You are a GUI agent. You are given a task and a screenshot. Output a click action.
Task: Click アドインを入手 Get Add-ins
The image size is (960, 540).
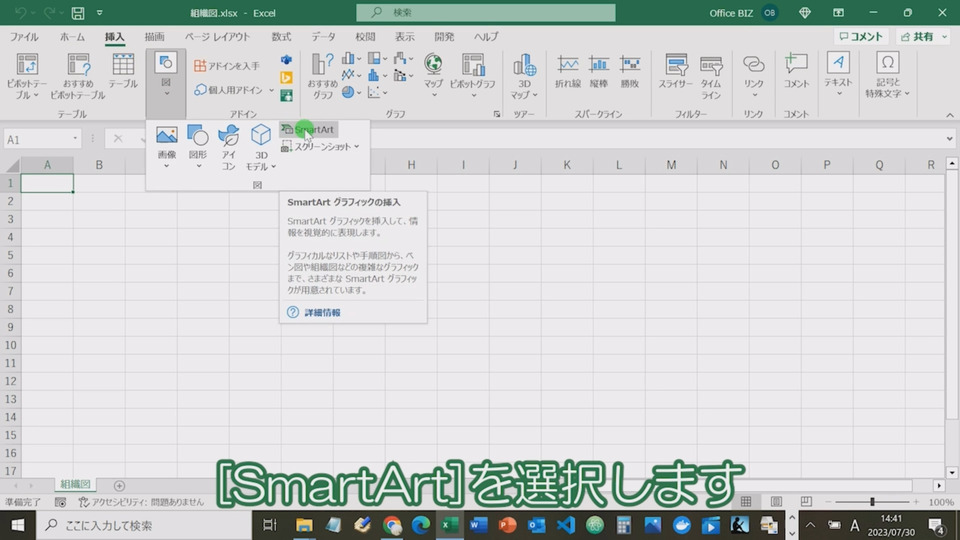(227, 66)
